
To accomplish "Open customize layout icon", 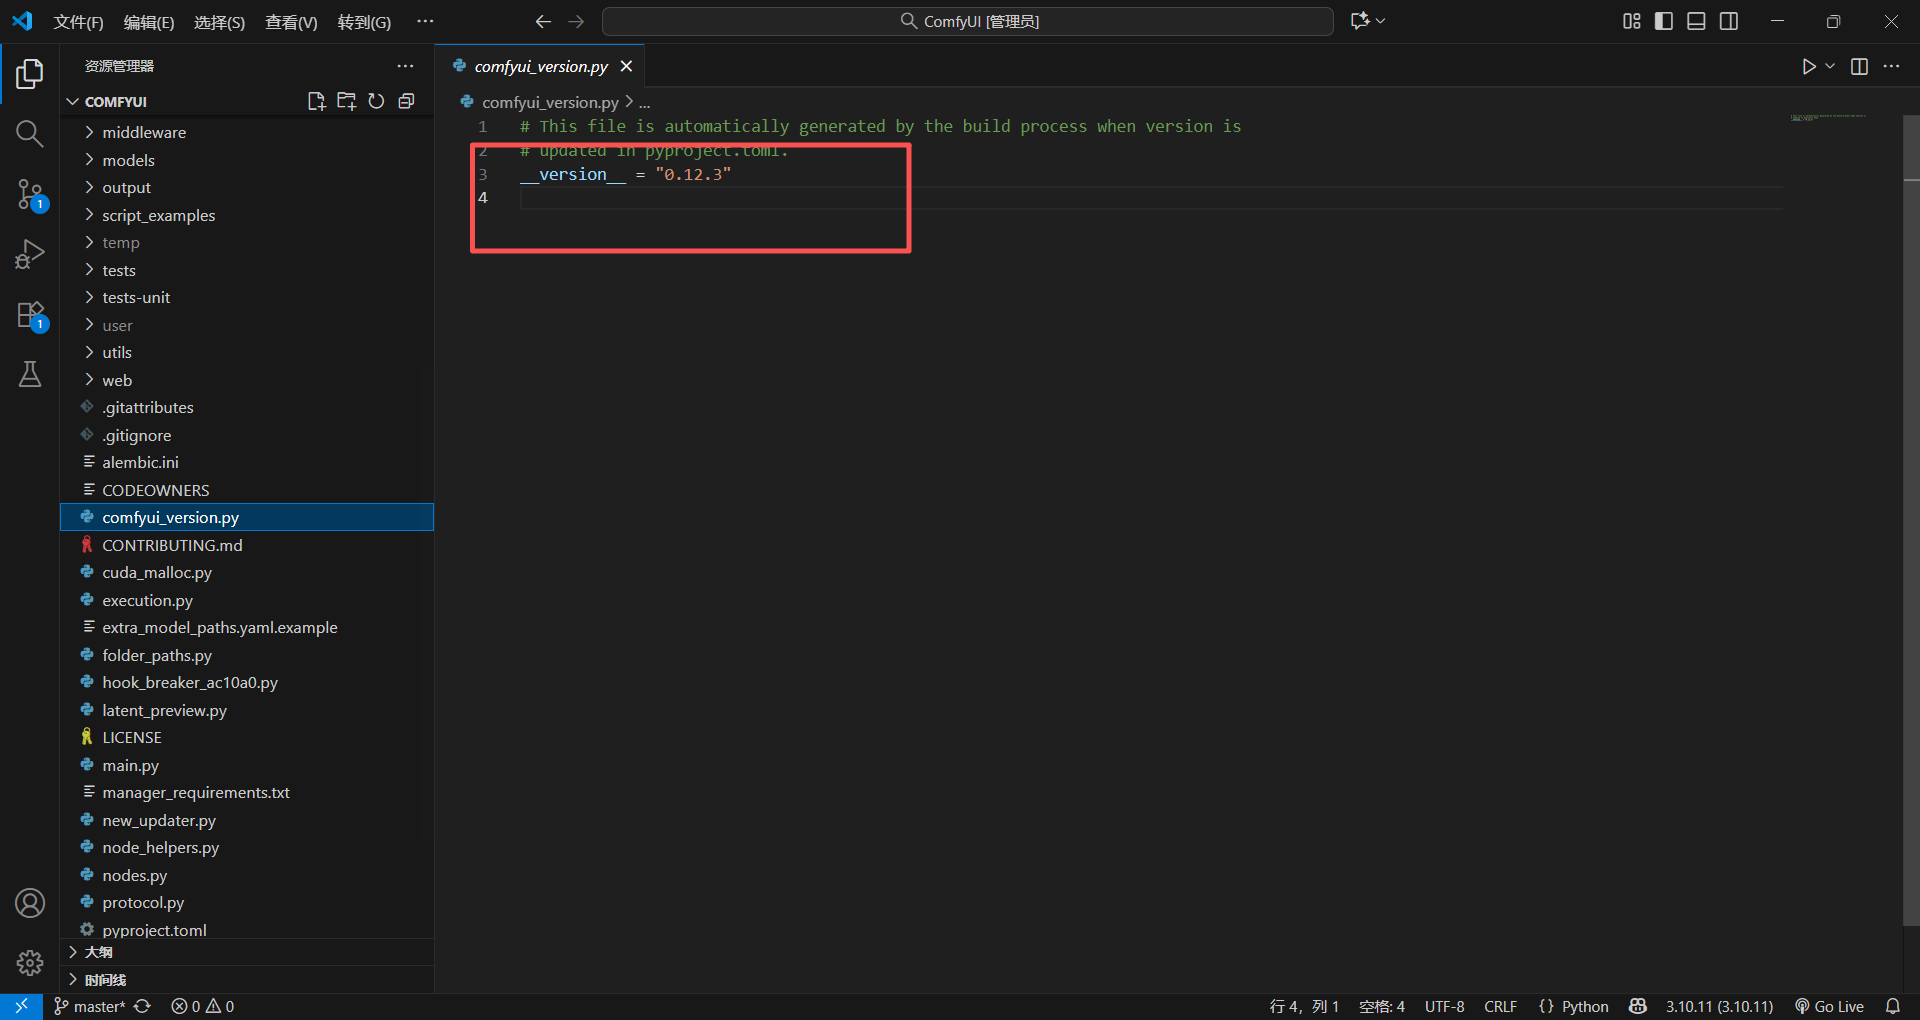I will point(1631,21).
